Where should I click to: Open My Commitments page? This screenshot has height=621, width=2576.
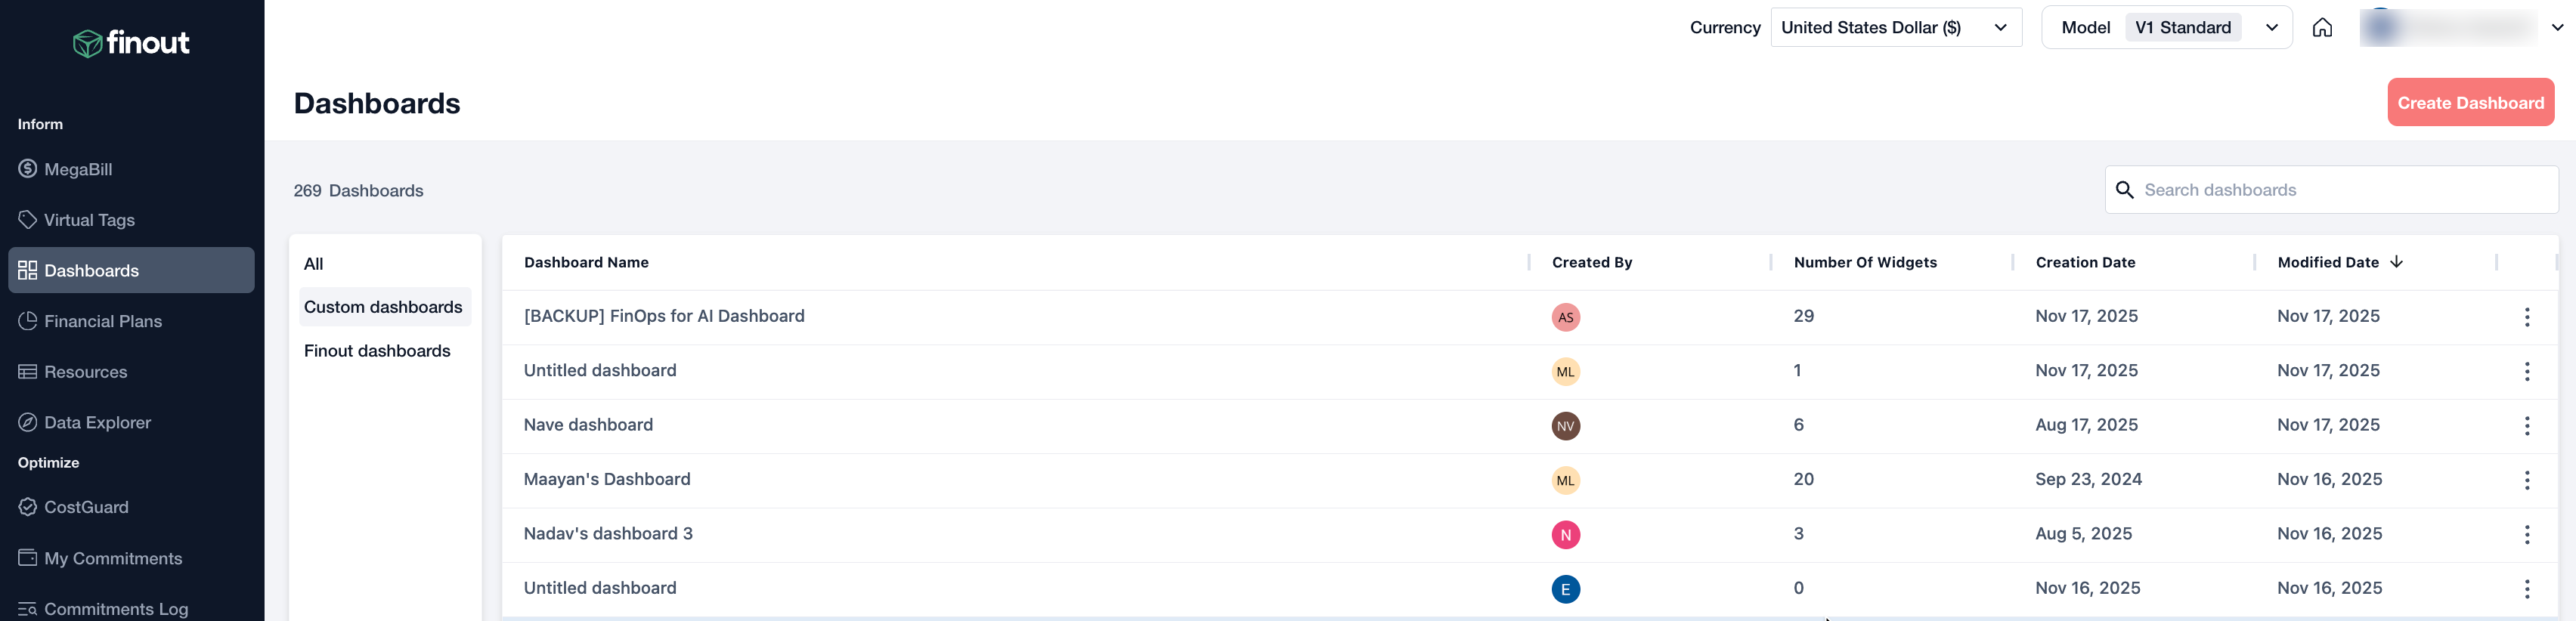pyautogui.click(x=112, y=558)
